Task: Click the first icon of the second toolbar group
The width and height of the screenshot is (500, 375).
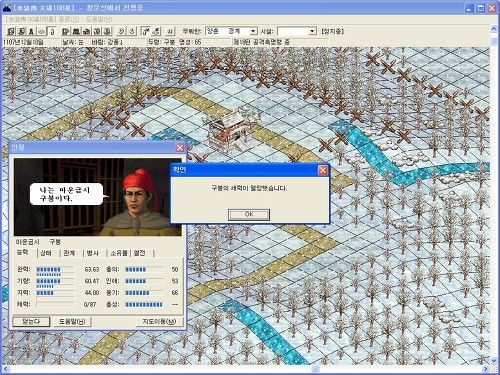Action: pyautogui.click(x=66, y=31)
